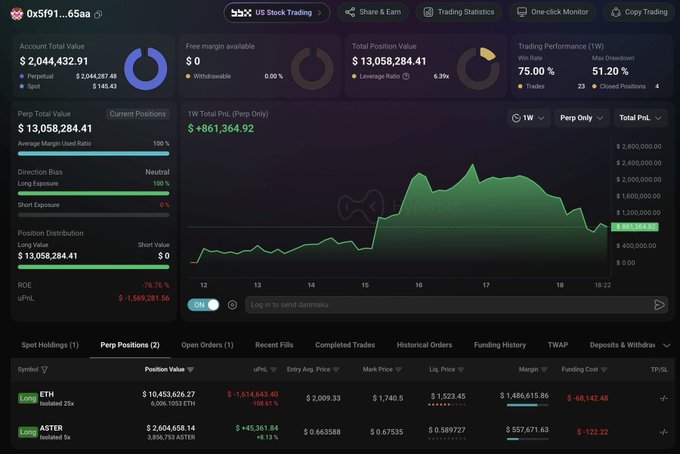Select the Perp Positions (2) tab
680x454 pixels.
(x=130, y=345)
